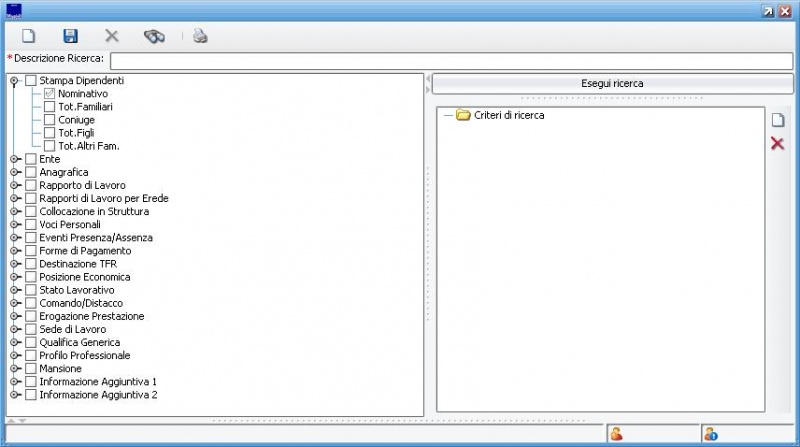800x447 pixels.
Task: Click the orange user icon in status bar
Action: pyautogui.click(x=617, y=434)
